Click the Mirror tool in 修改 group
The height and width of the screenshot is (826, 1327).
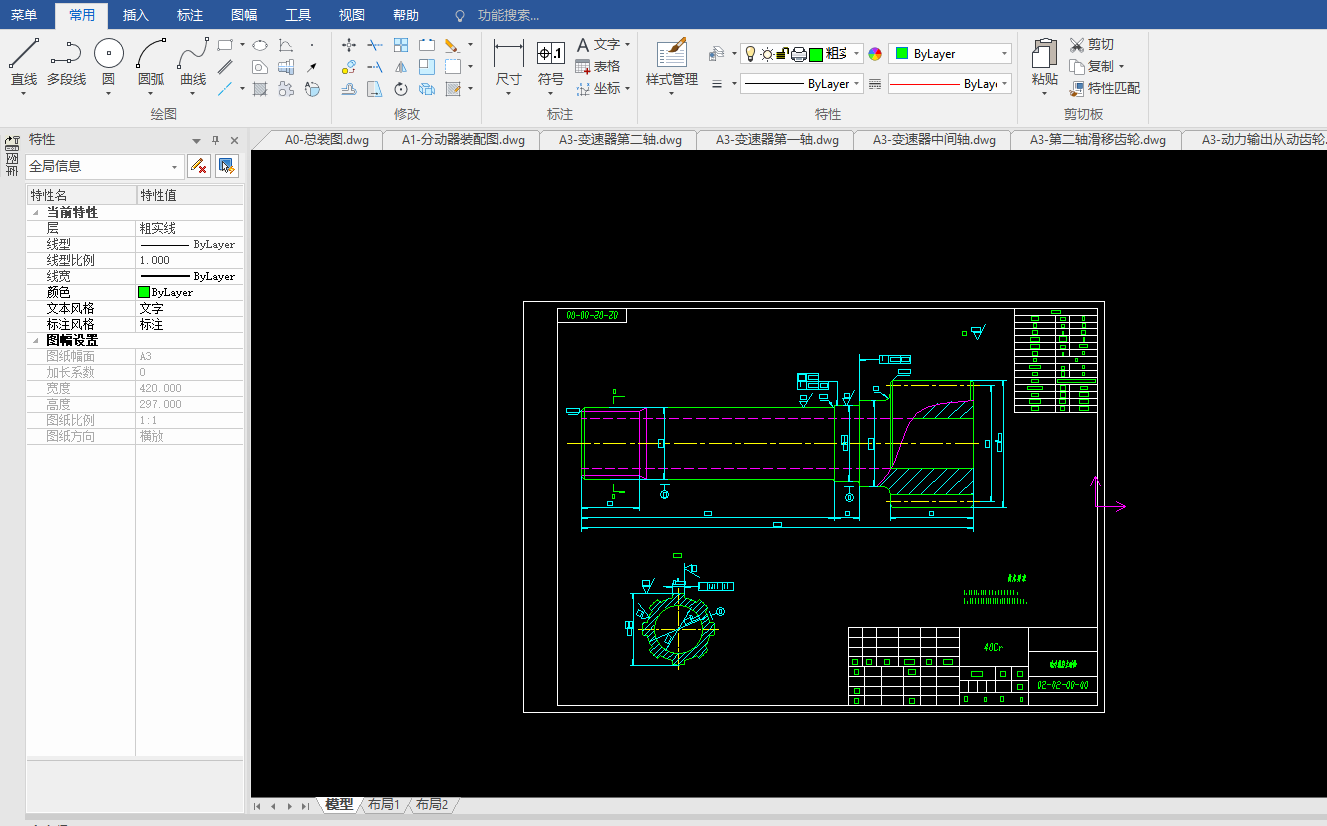point(401,67)
